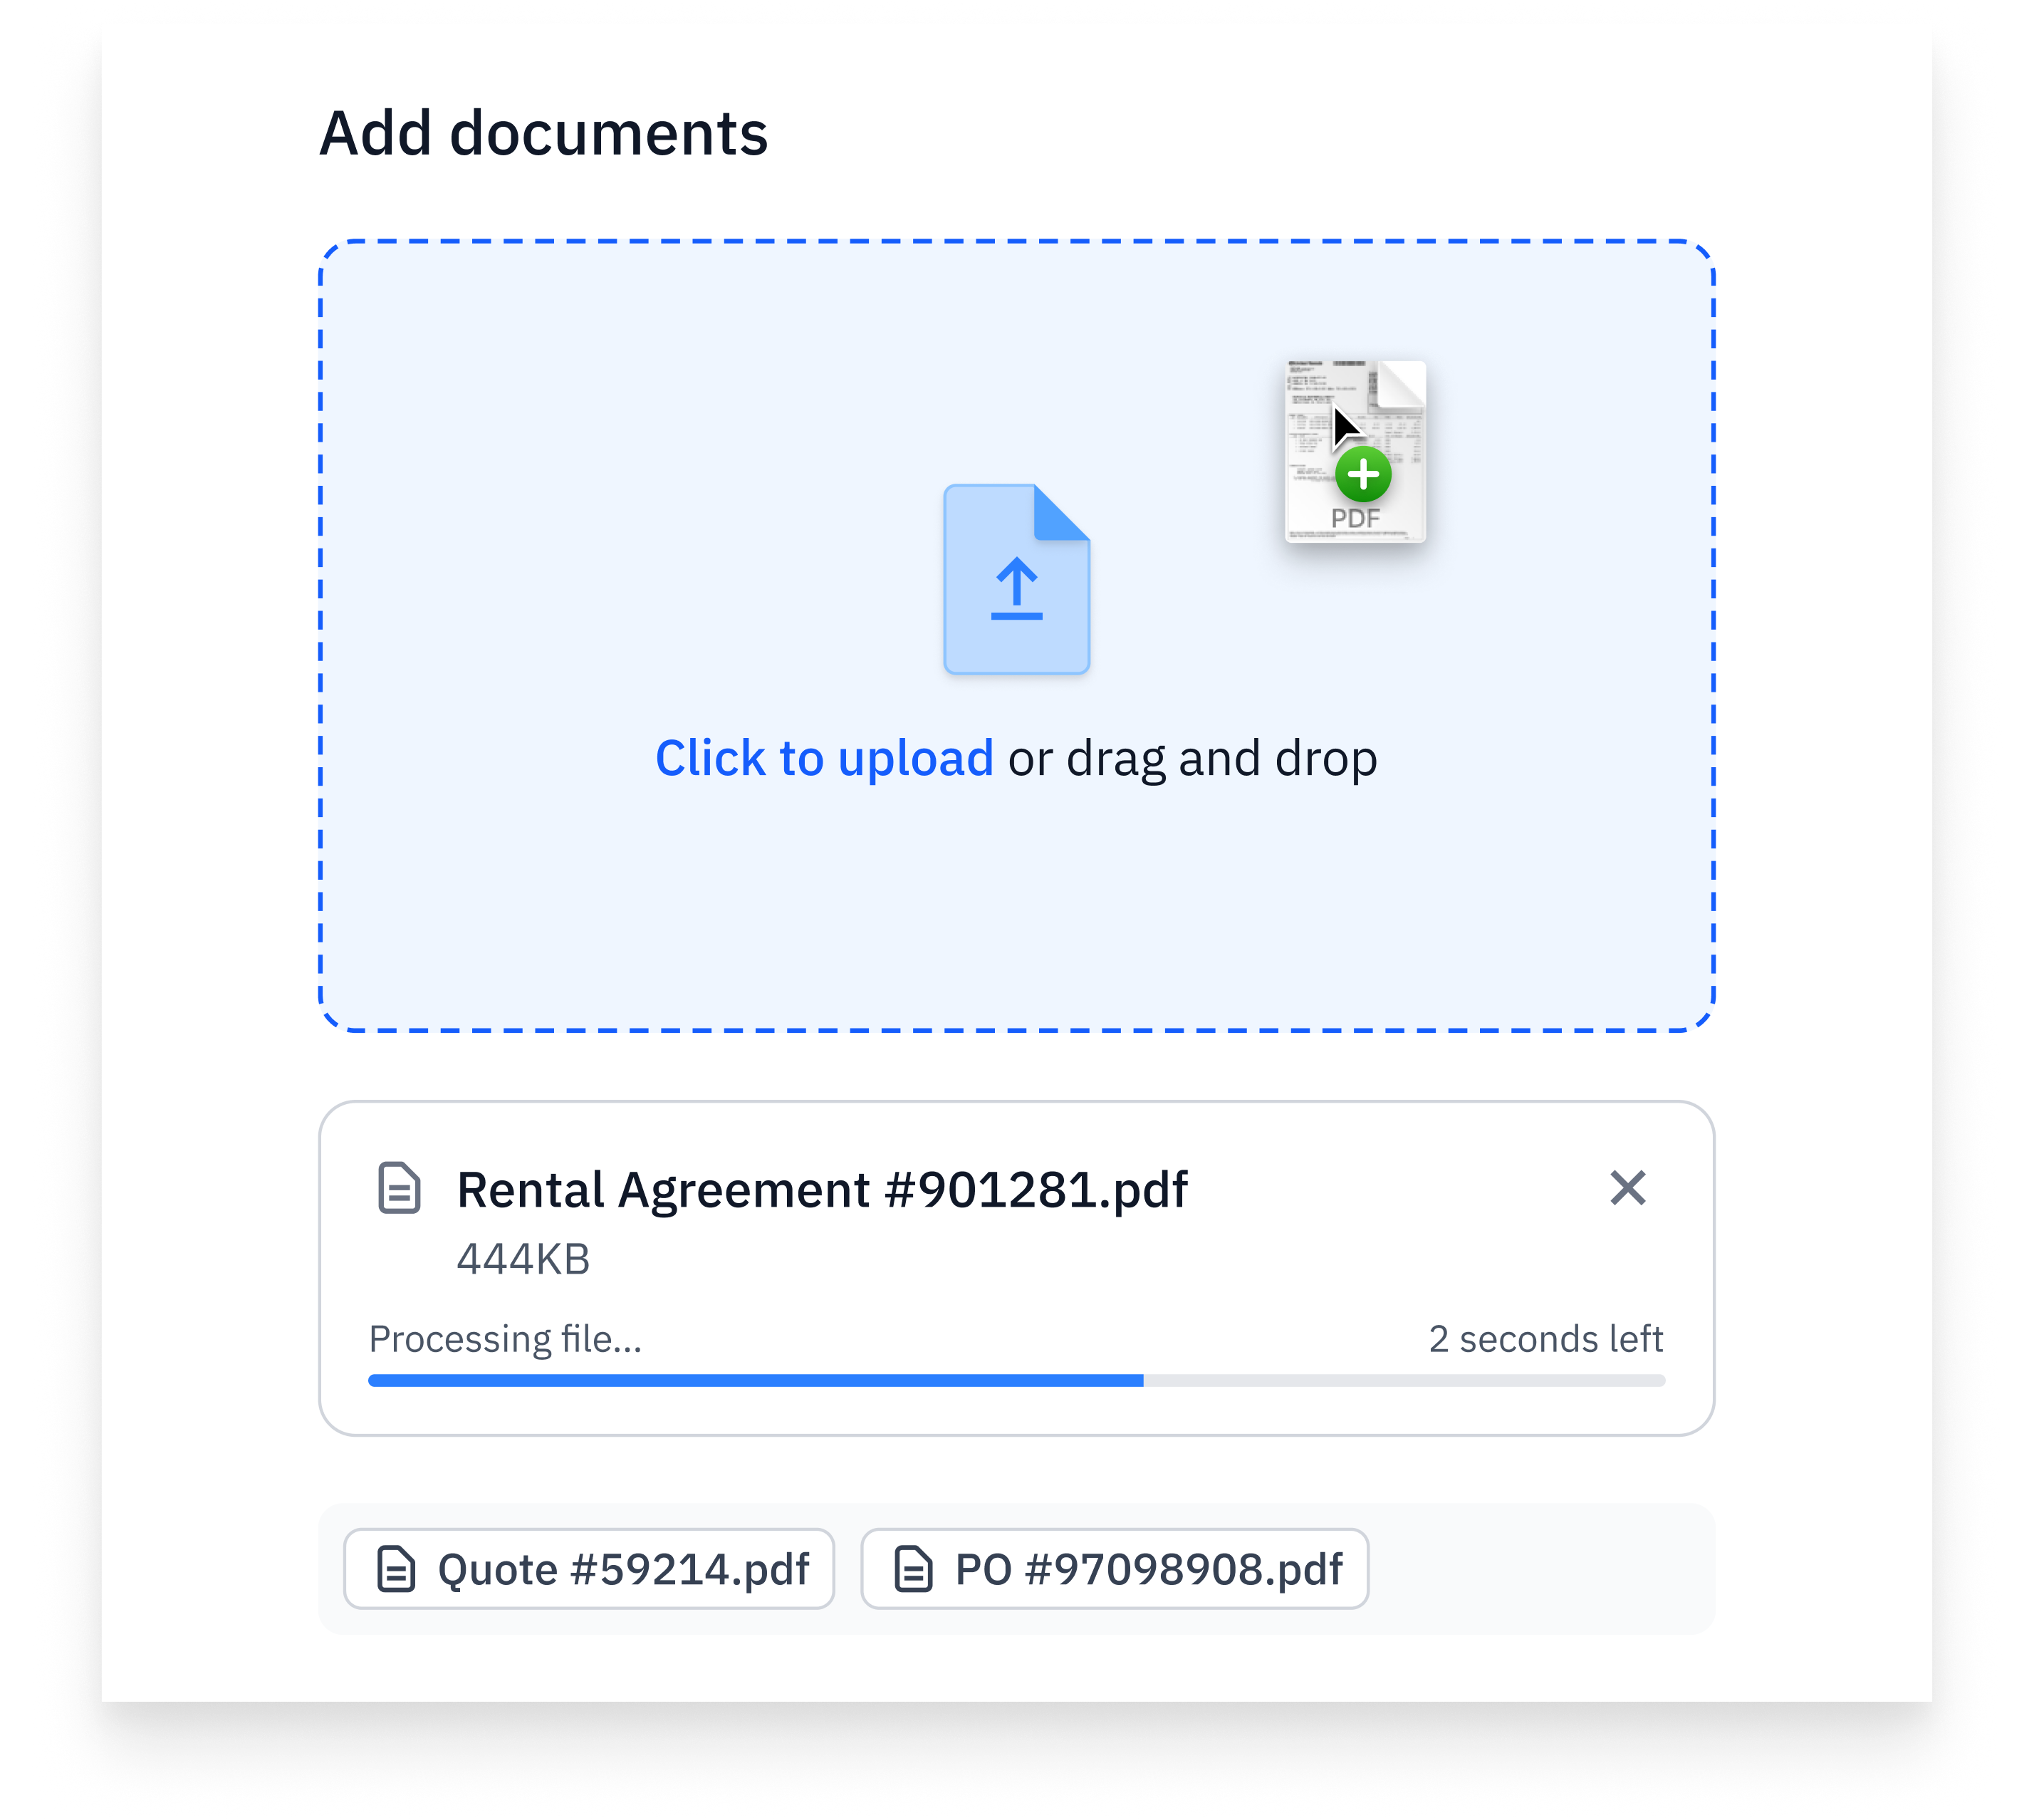Screen dimensions: 2034x1820
Task: Click the document icon in PO chip
Action: click(x=913, y=1569)
